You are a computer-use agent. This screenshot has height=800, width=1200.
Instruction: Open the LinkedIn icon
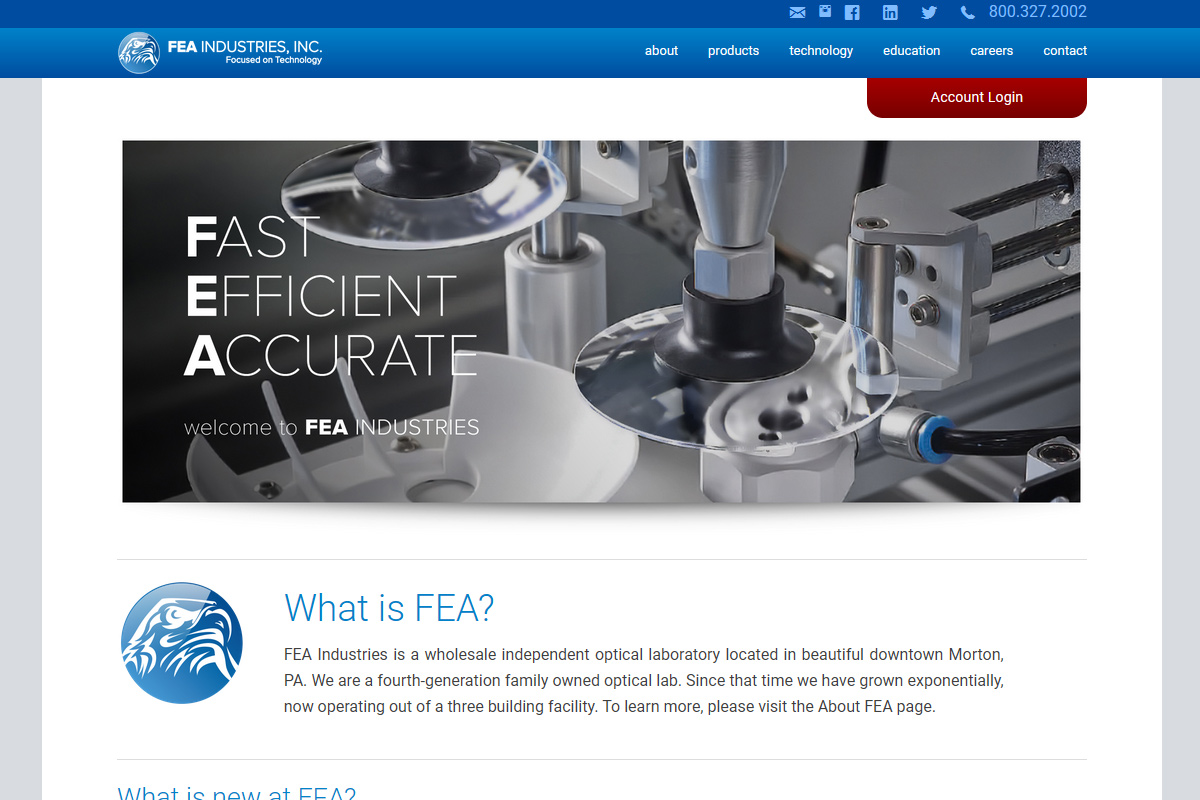tap(890, 12)
